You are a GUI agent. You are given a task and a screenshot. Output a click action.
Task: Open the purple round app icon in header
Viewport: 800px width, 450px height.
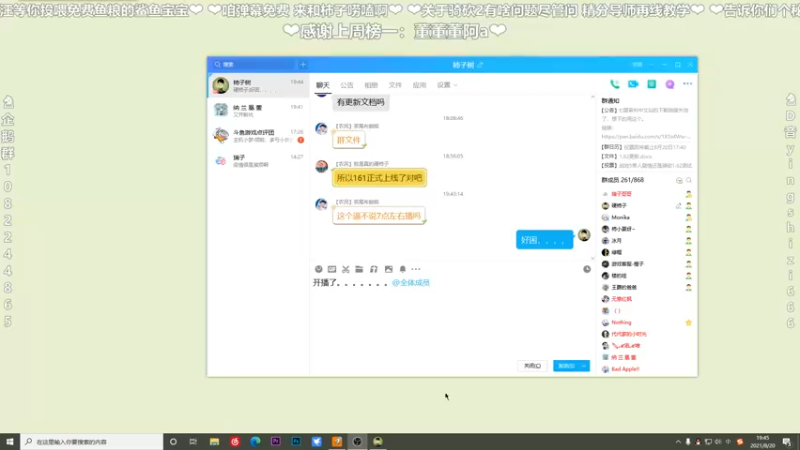670,84
